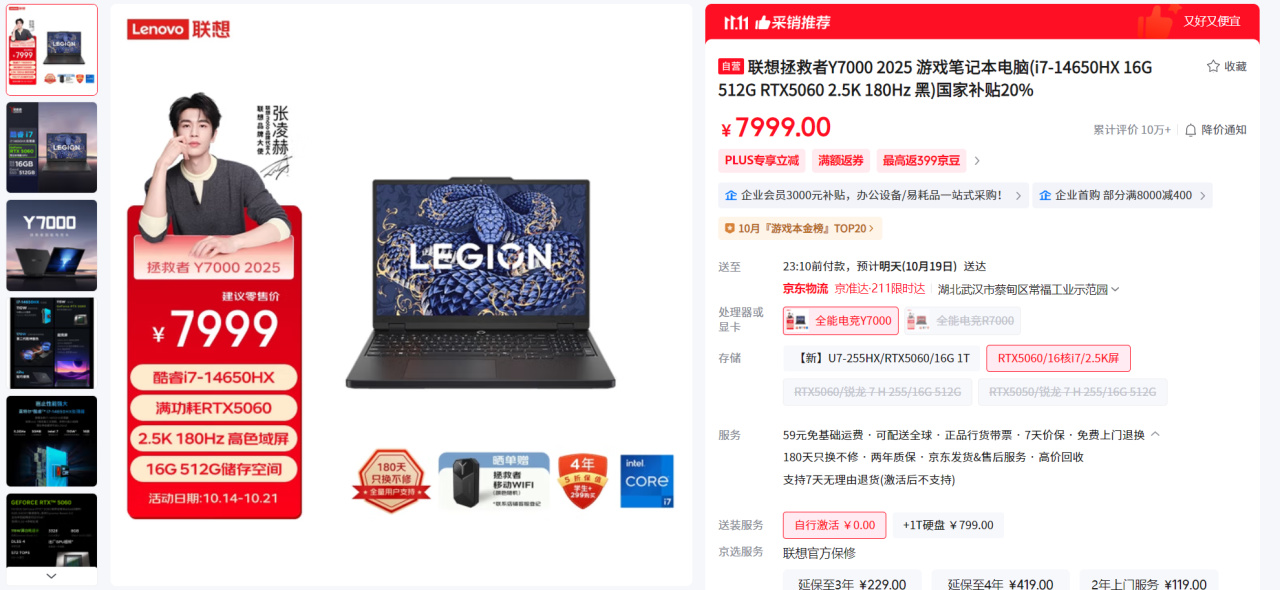
Task: Show more thumbnails with the down chevron
Action: tap(52, 576)
